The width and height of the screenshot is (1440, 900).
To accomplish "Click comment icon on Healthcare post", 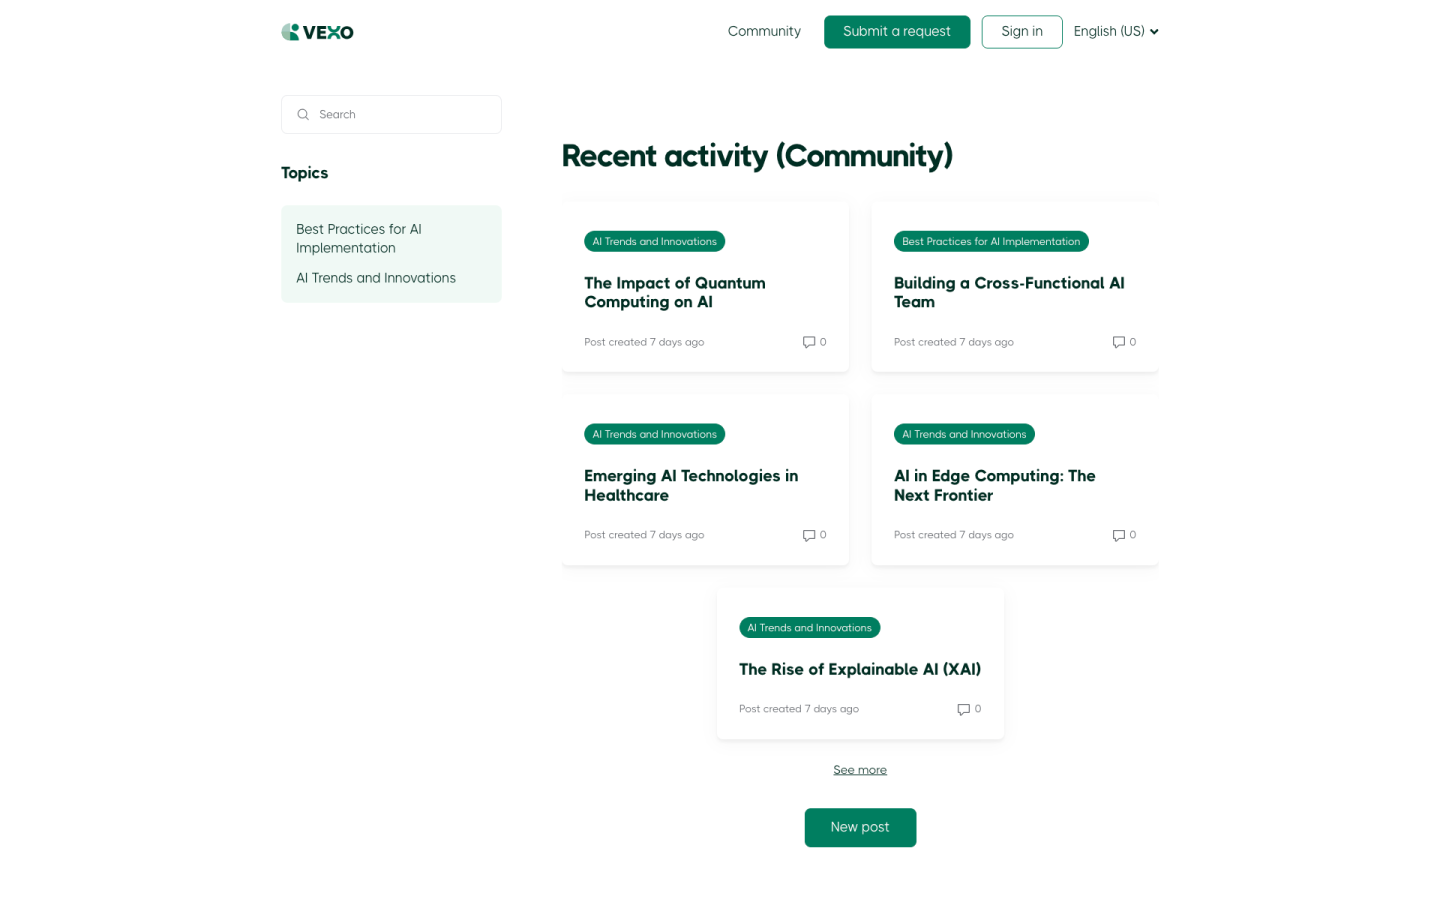I will [809, 535].
